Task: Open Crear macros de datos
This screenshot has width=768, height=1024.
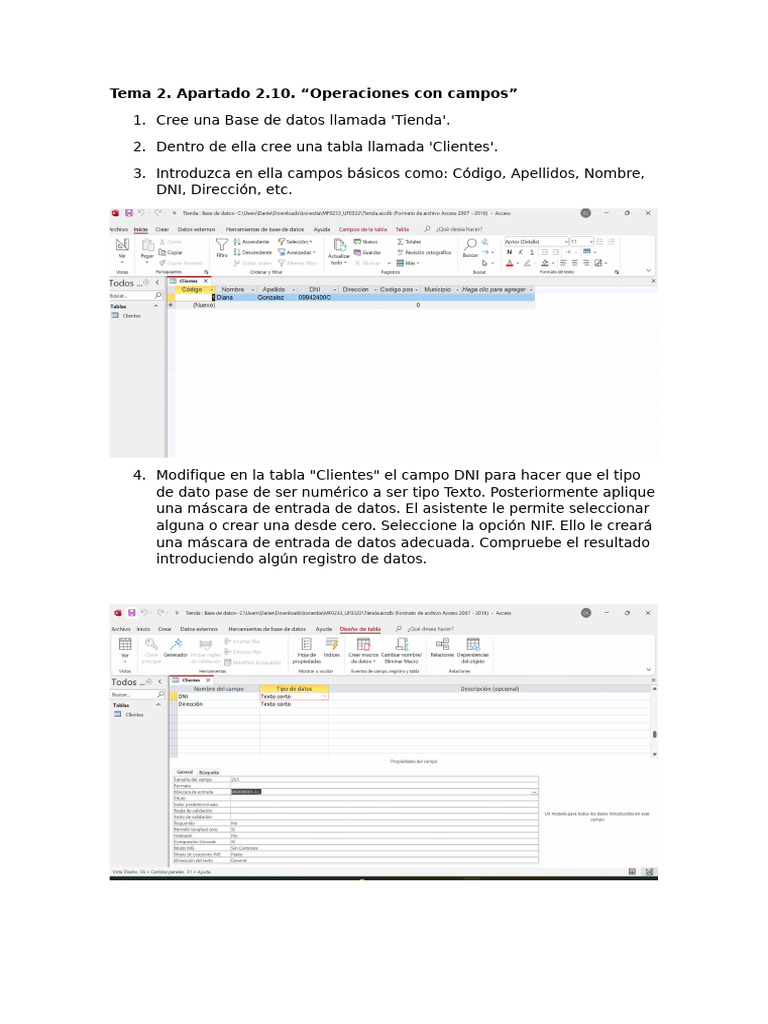Action: coord(363,650)
